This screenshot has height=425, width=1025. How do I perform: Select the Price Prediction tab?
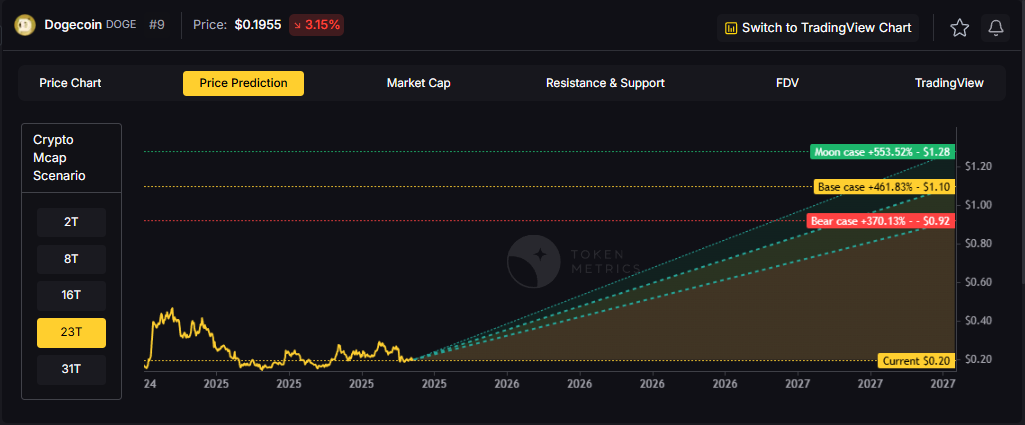tap(243, 83)
